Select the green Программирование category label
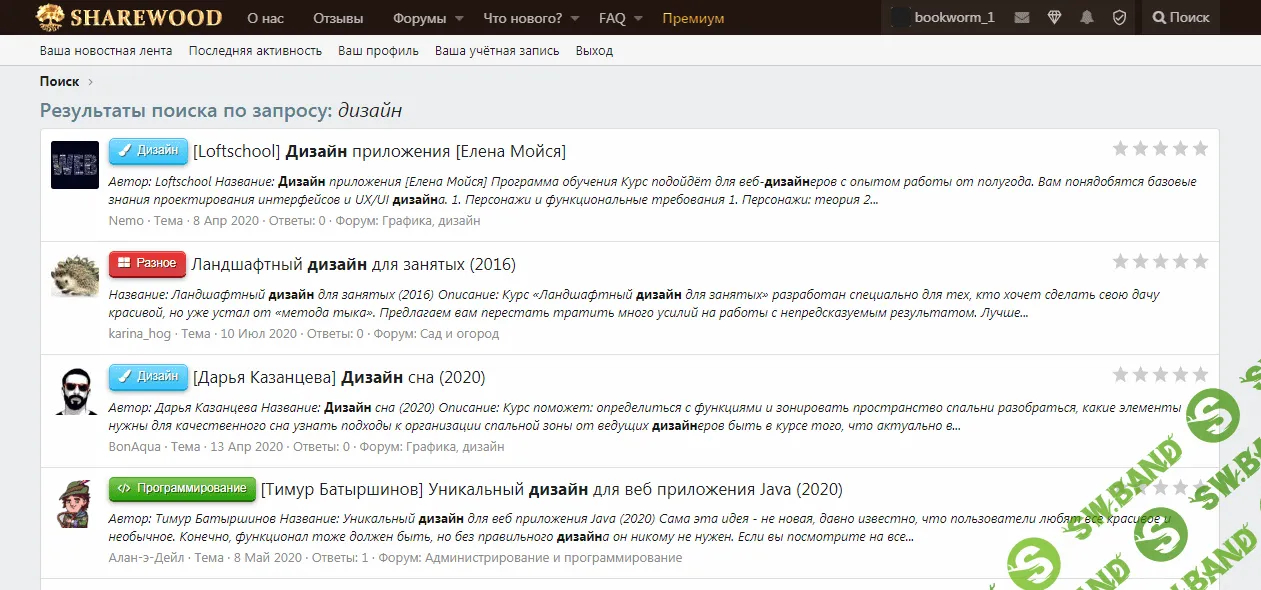Viewport: 1261px width, 590px height. pyautogui.click(x=182, y=489)
